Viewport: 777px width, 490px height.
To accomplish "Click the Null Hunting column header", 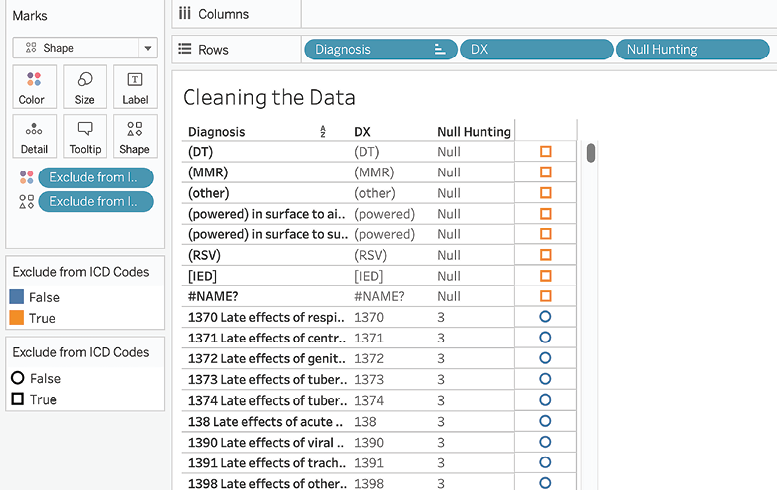I will point(474,132).
